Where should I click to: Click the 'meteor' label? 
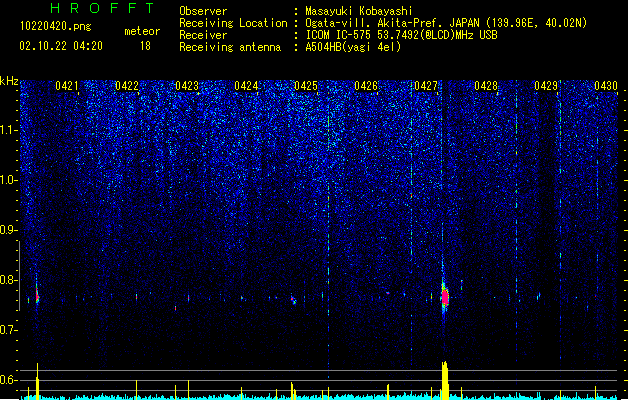tap(142, 31)
